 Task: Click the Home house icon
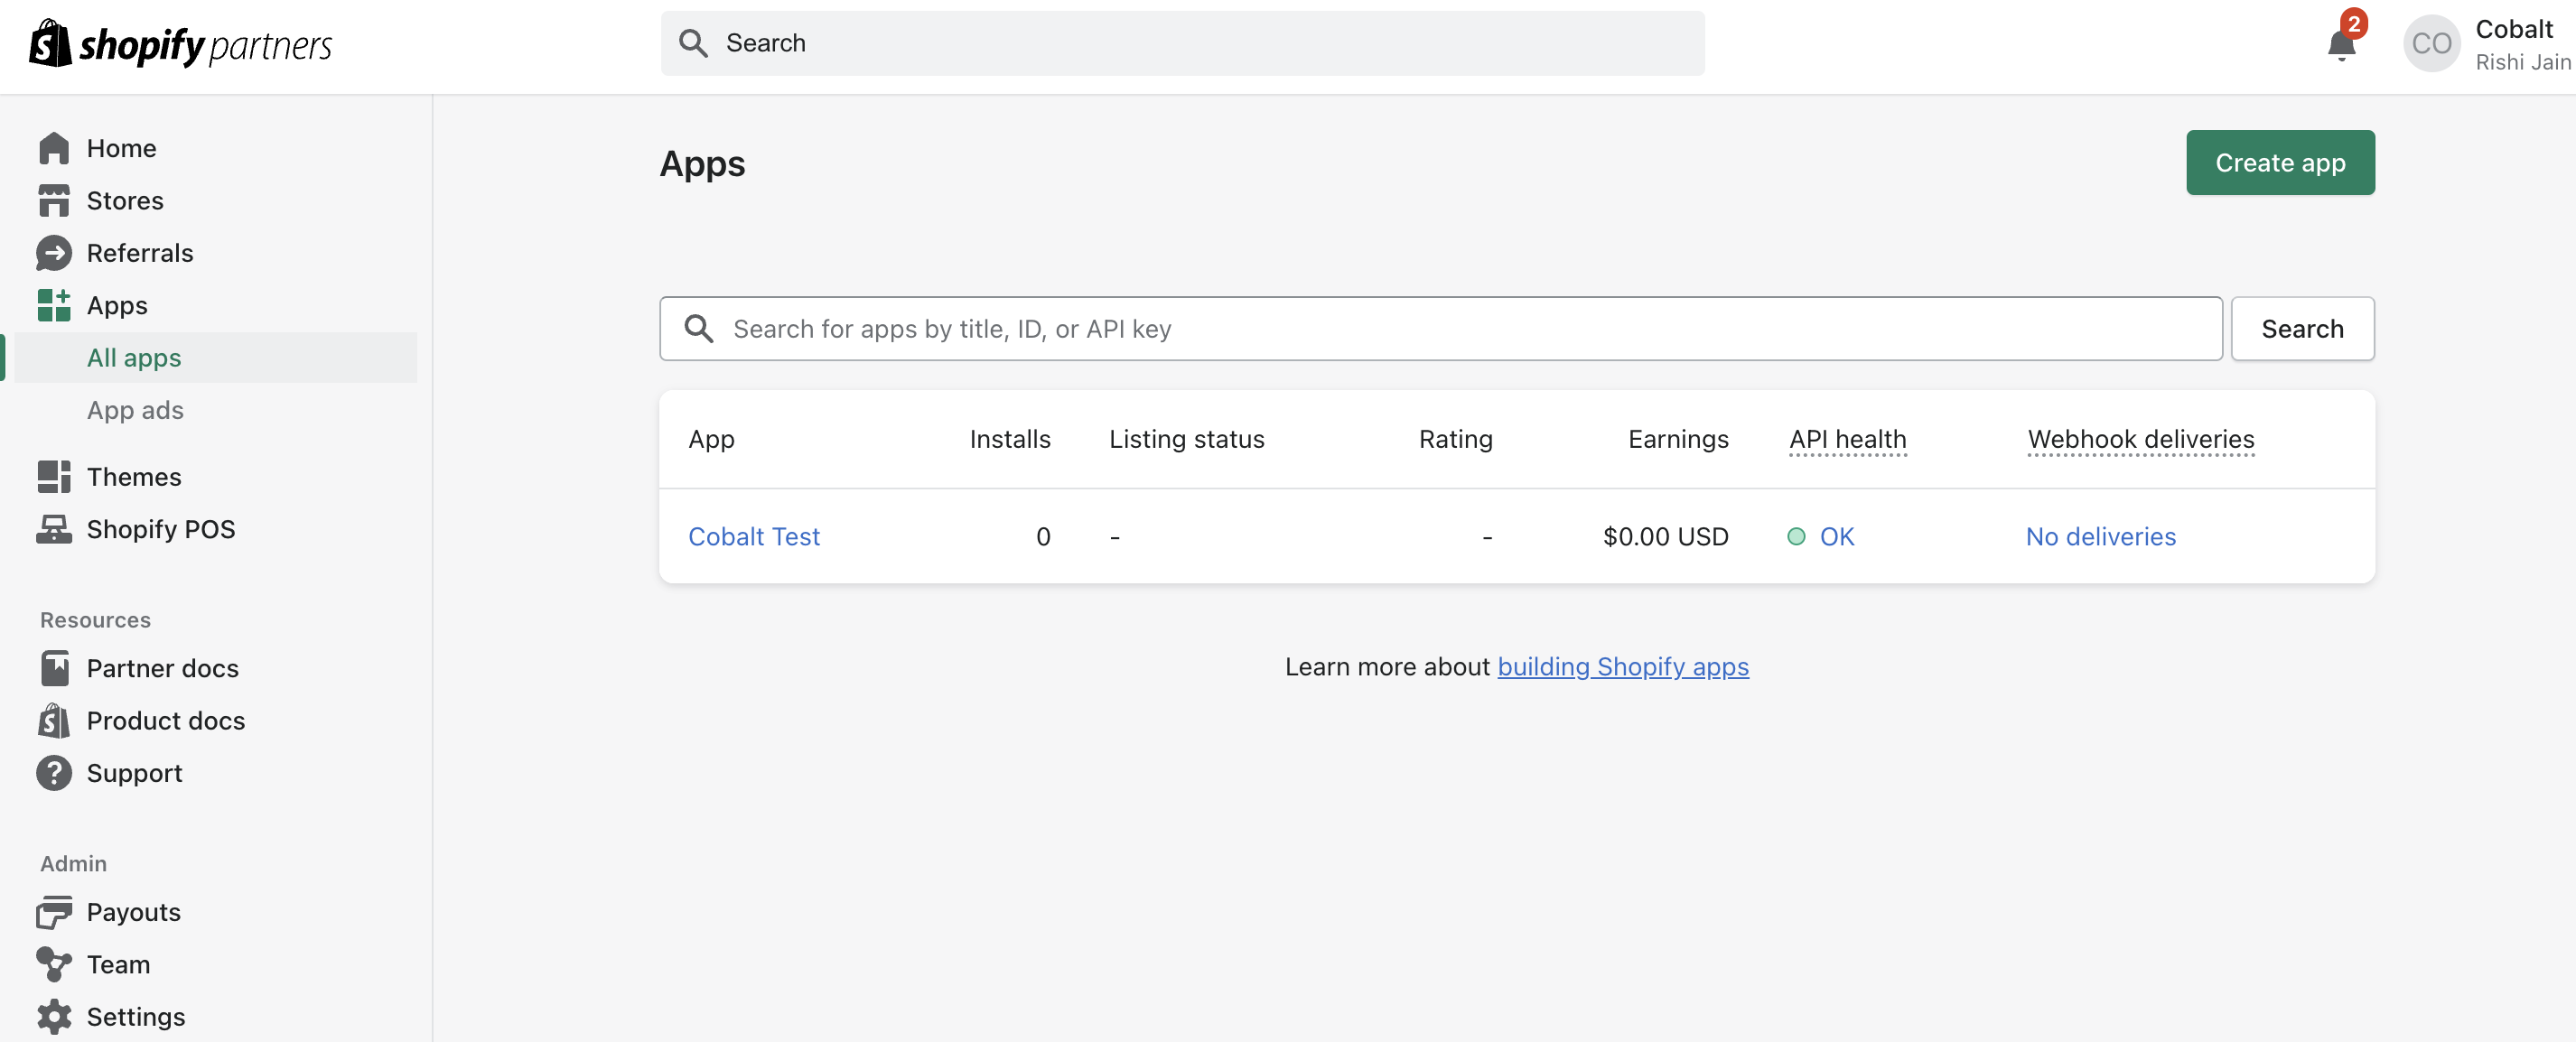point(54,148)
